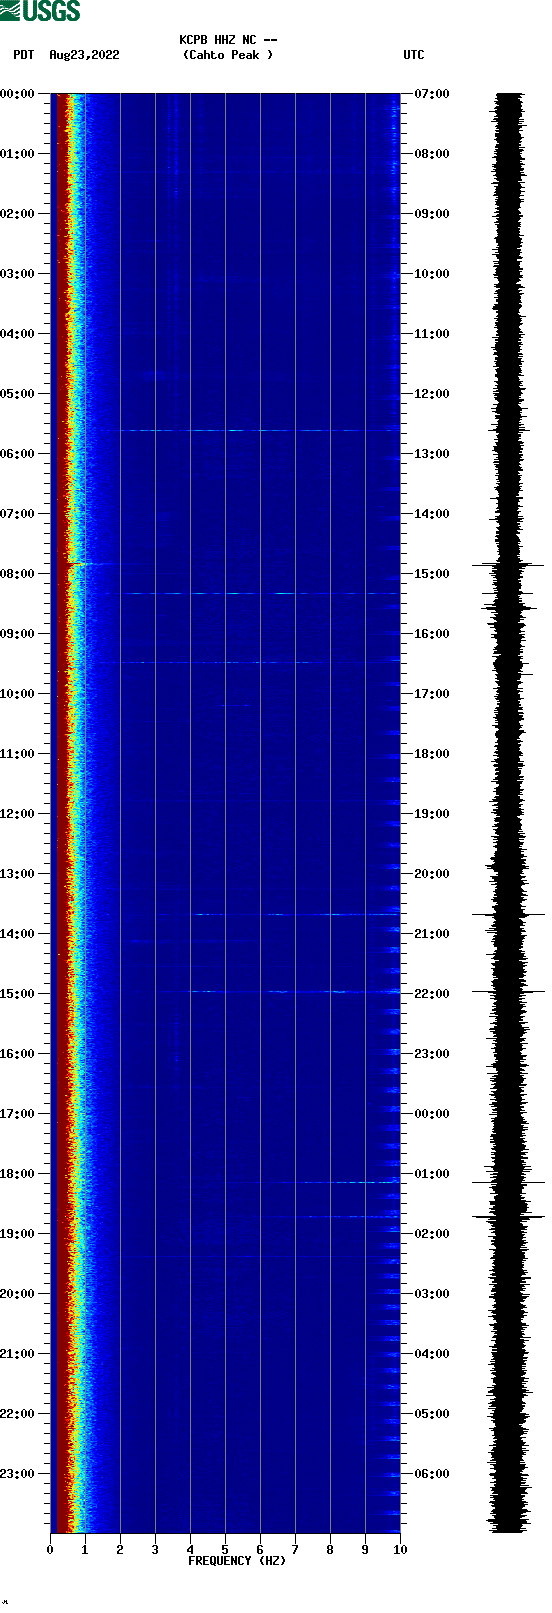Click the seismogram spike near 22:00 UTC
Screen dimensions: 552x1613
coord(508,991)
